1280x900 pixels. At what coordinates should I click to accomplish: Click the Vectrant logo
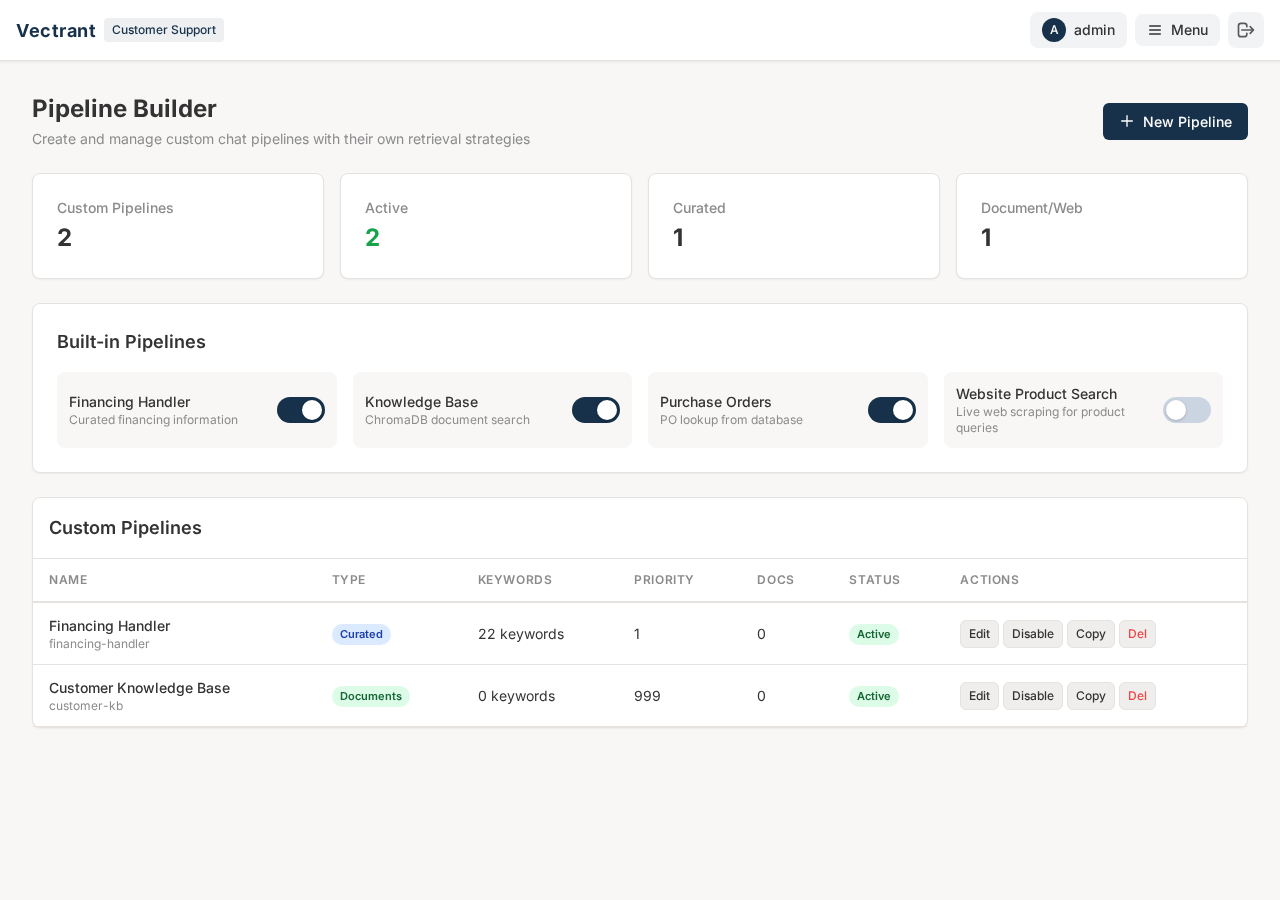pyautogui.click(x=56, y=30)
